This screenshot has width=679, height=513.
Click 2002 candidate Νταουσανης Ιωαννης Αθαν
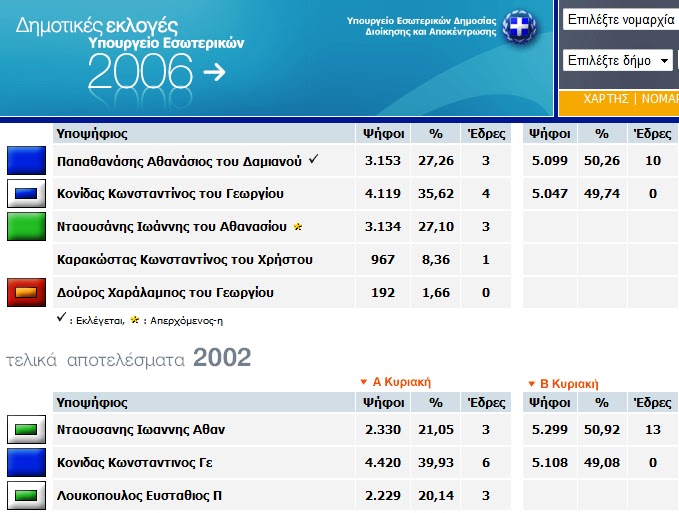pyautogui.click(x=141, y=429)
